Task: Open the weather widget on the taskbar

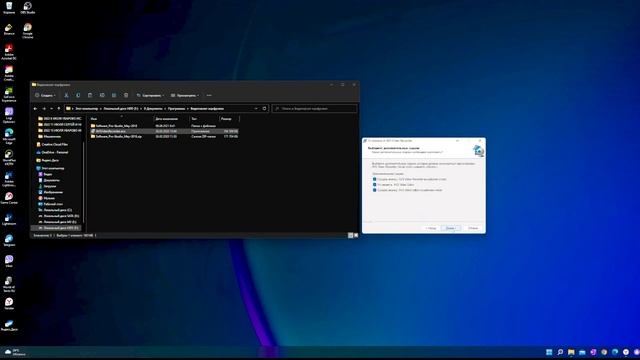Action: 15,352
